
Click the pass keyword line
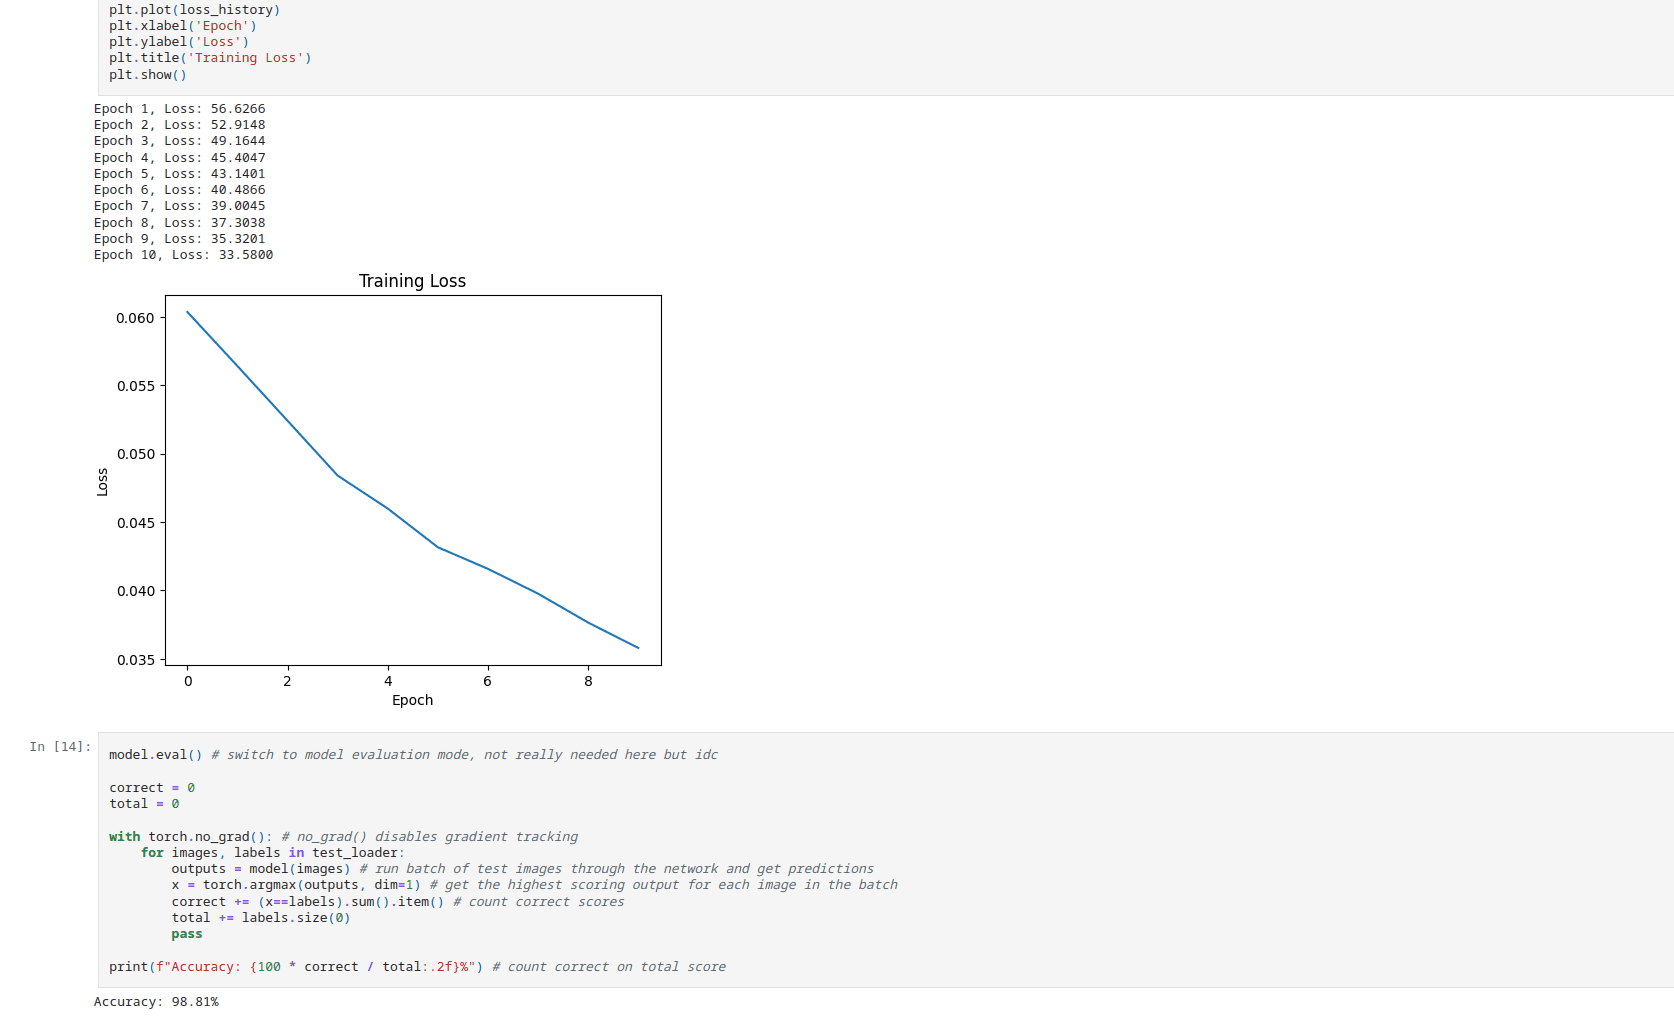click(187, 934)
